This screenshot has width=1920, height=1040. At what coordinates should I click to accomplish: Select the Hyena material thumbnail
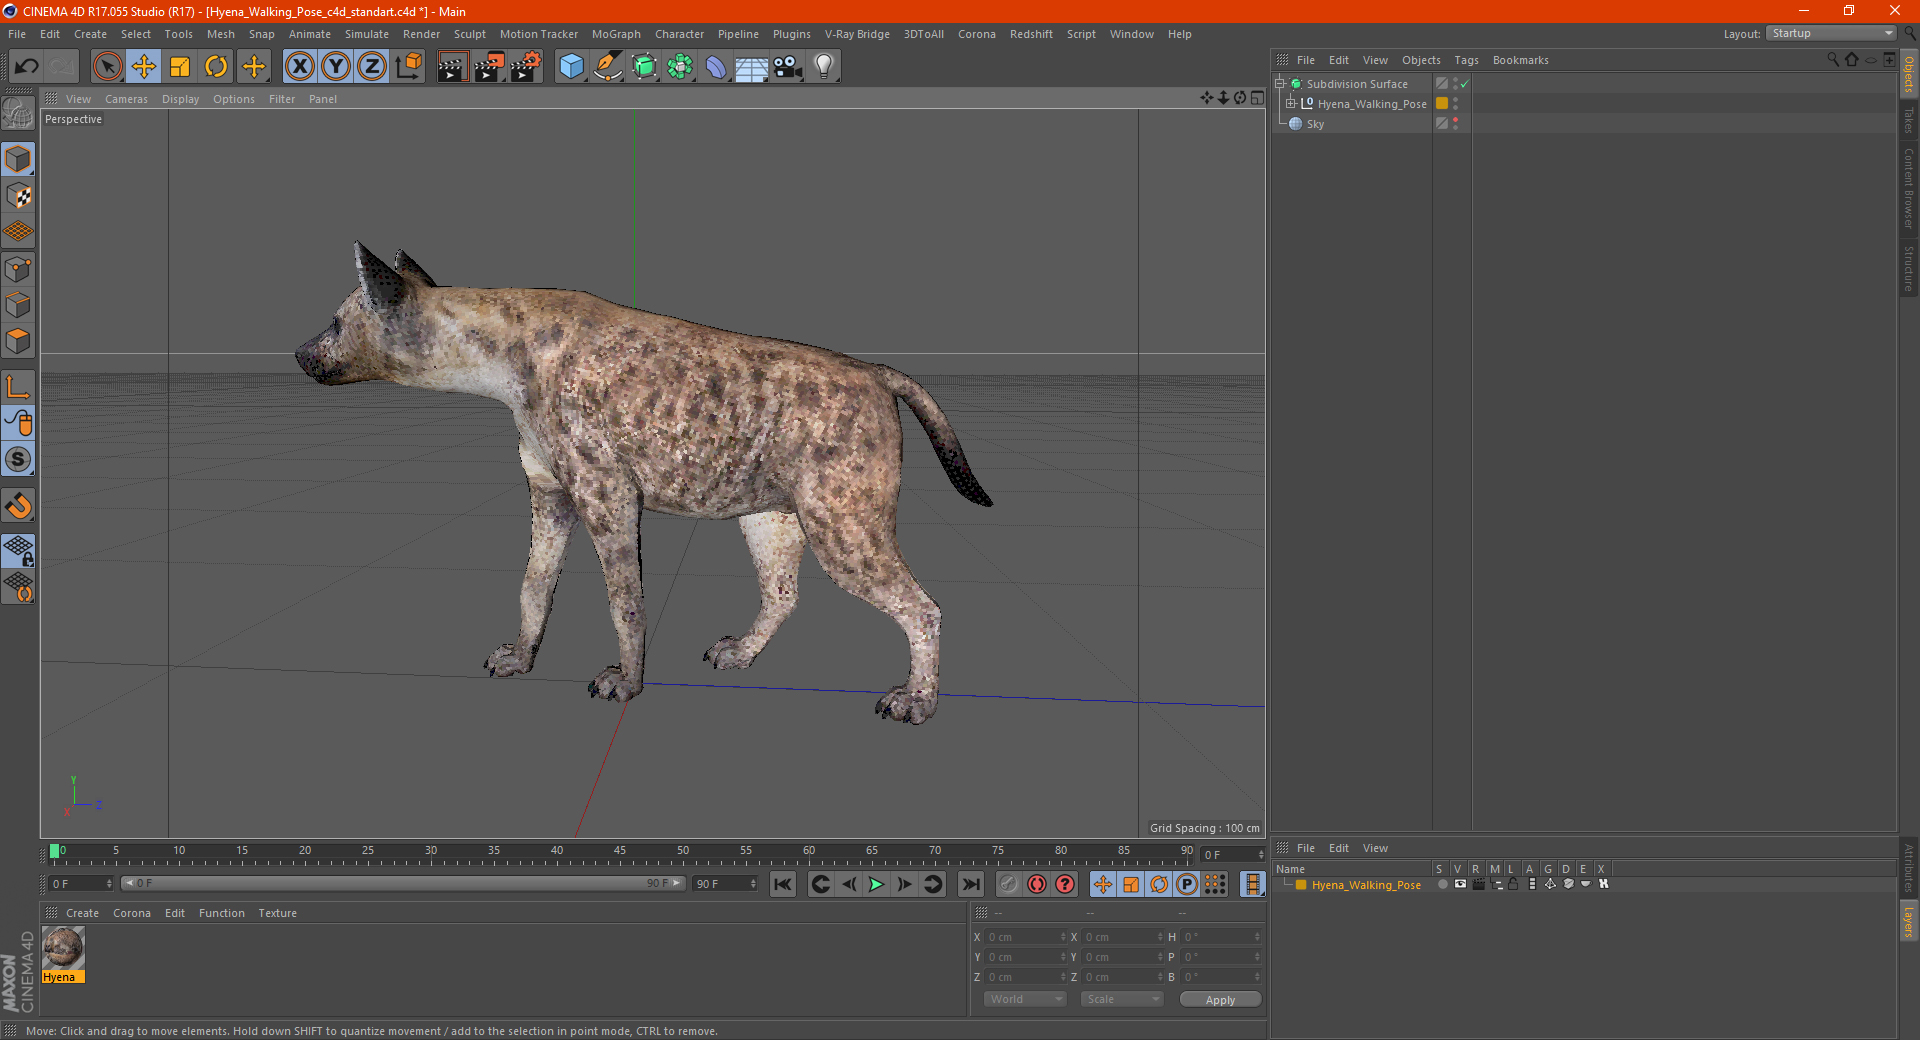[63, 948]
